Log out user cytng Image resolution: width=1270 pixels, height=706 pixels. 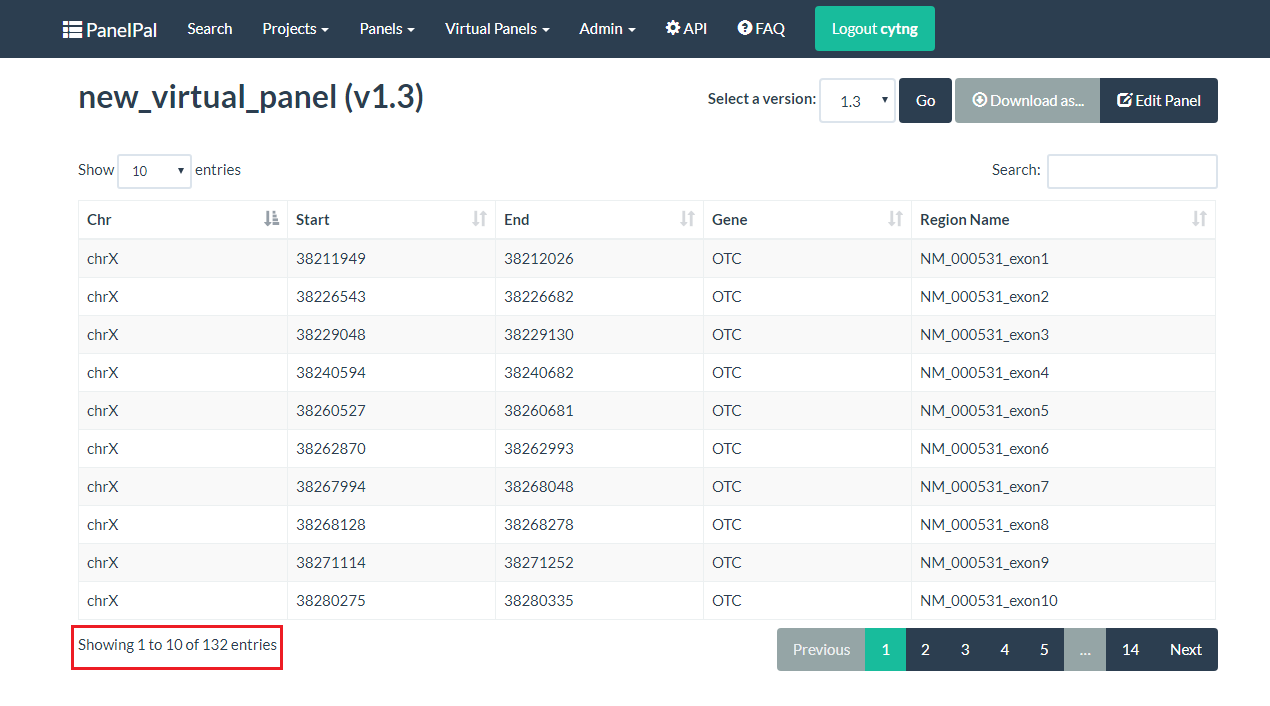coord(875,29)
